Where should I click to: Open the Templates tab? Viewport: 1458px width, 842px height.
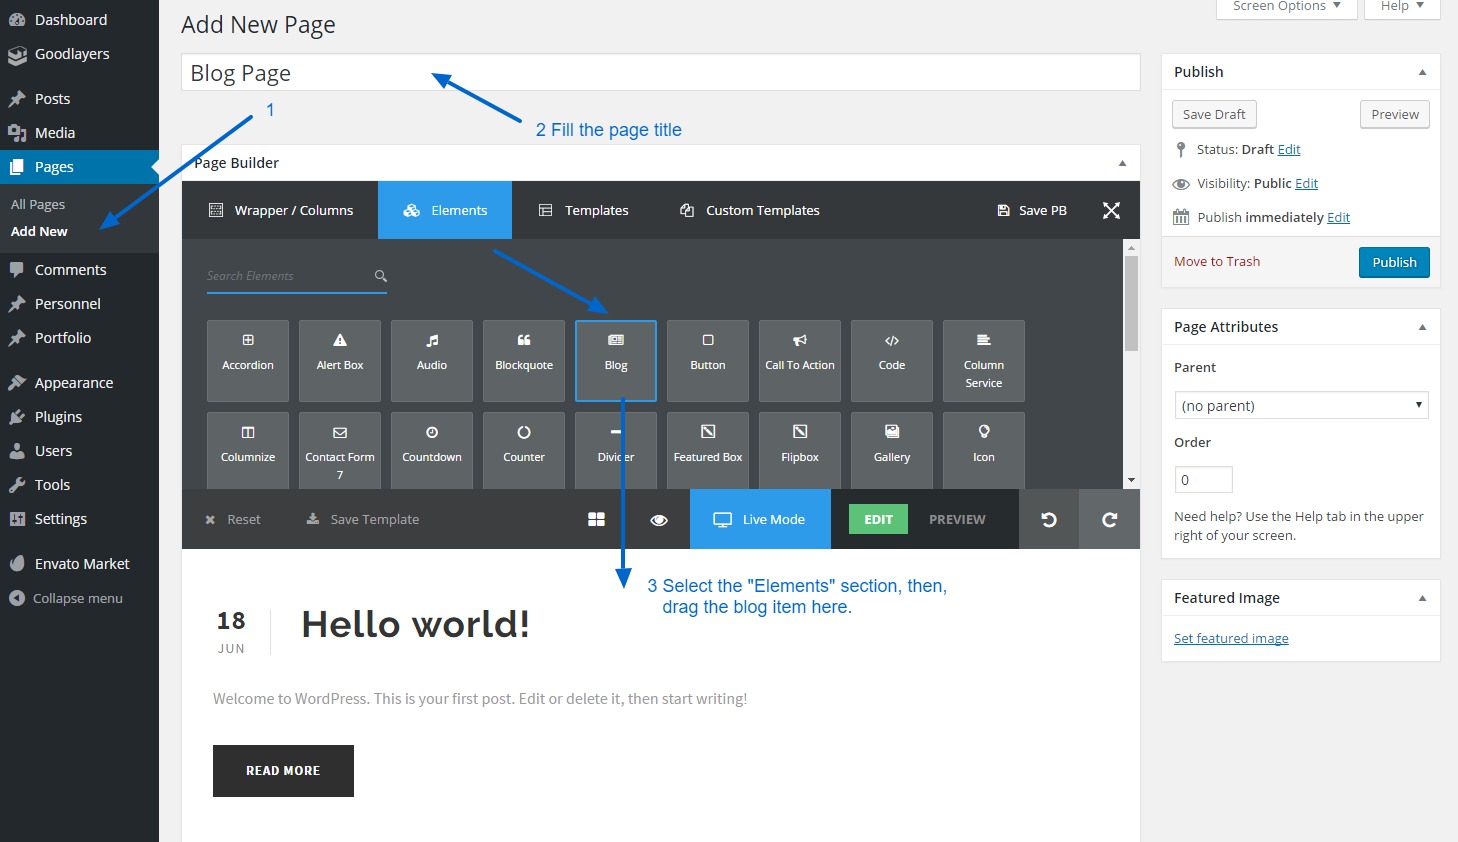click(584, 210)
